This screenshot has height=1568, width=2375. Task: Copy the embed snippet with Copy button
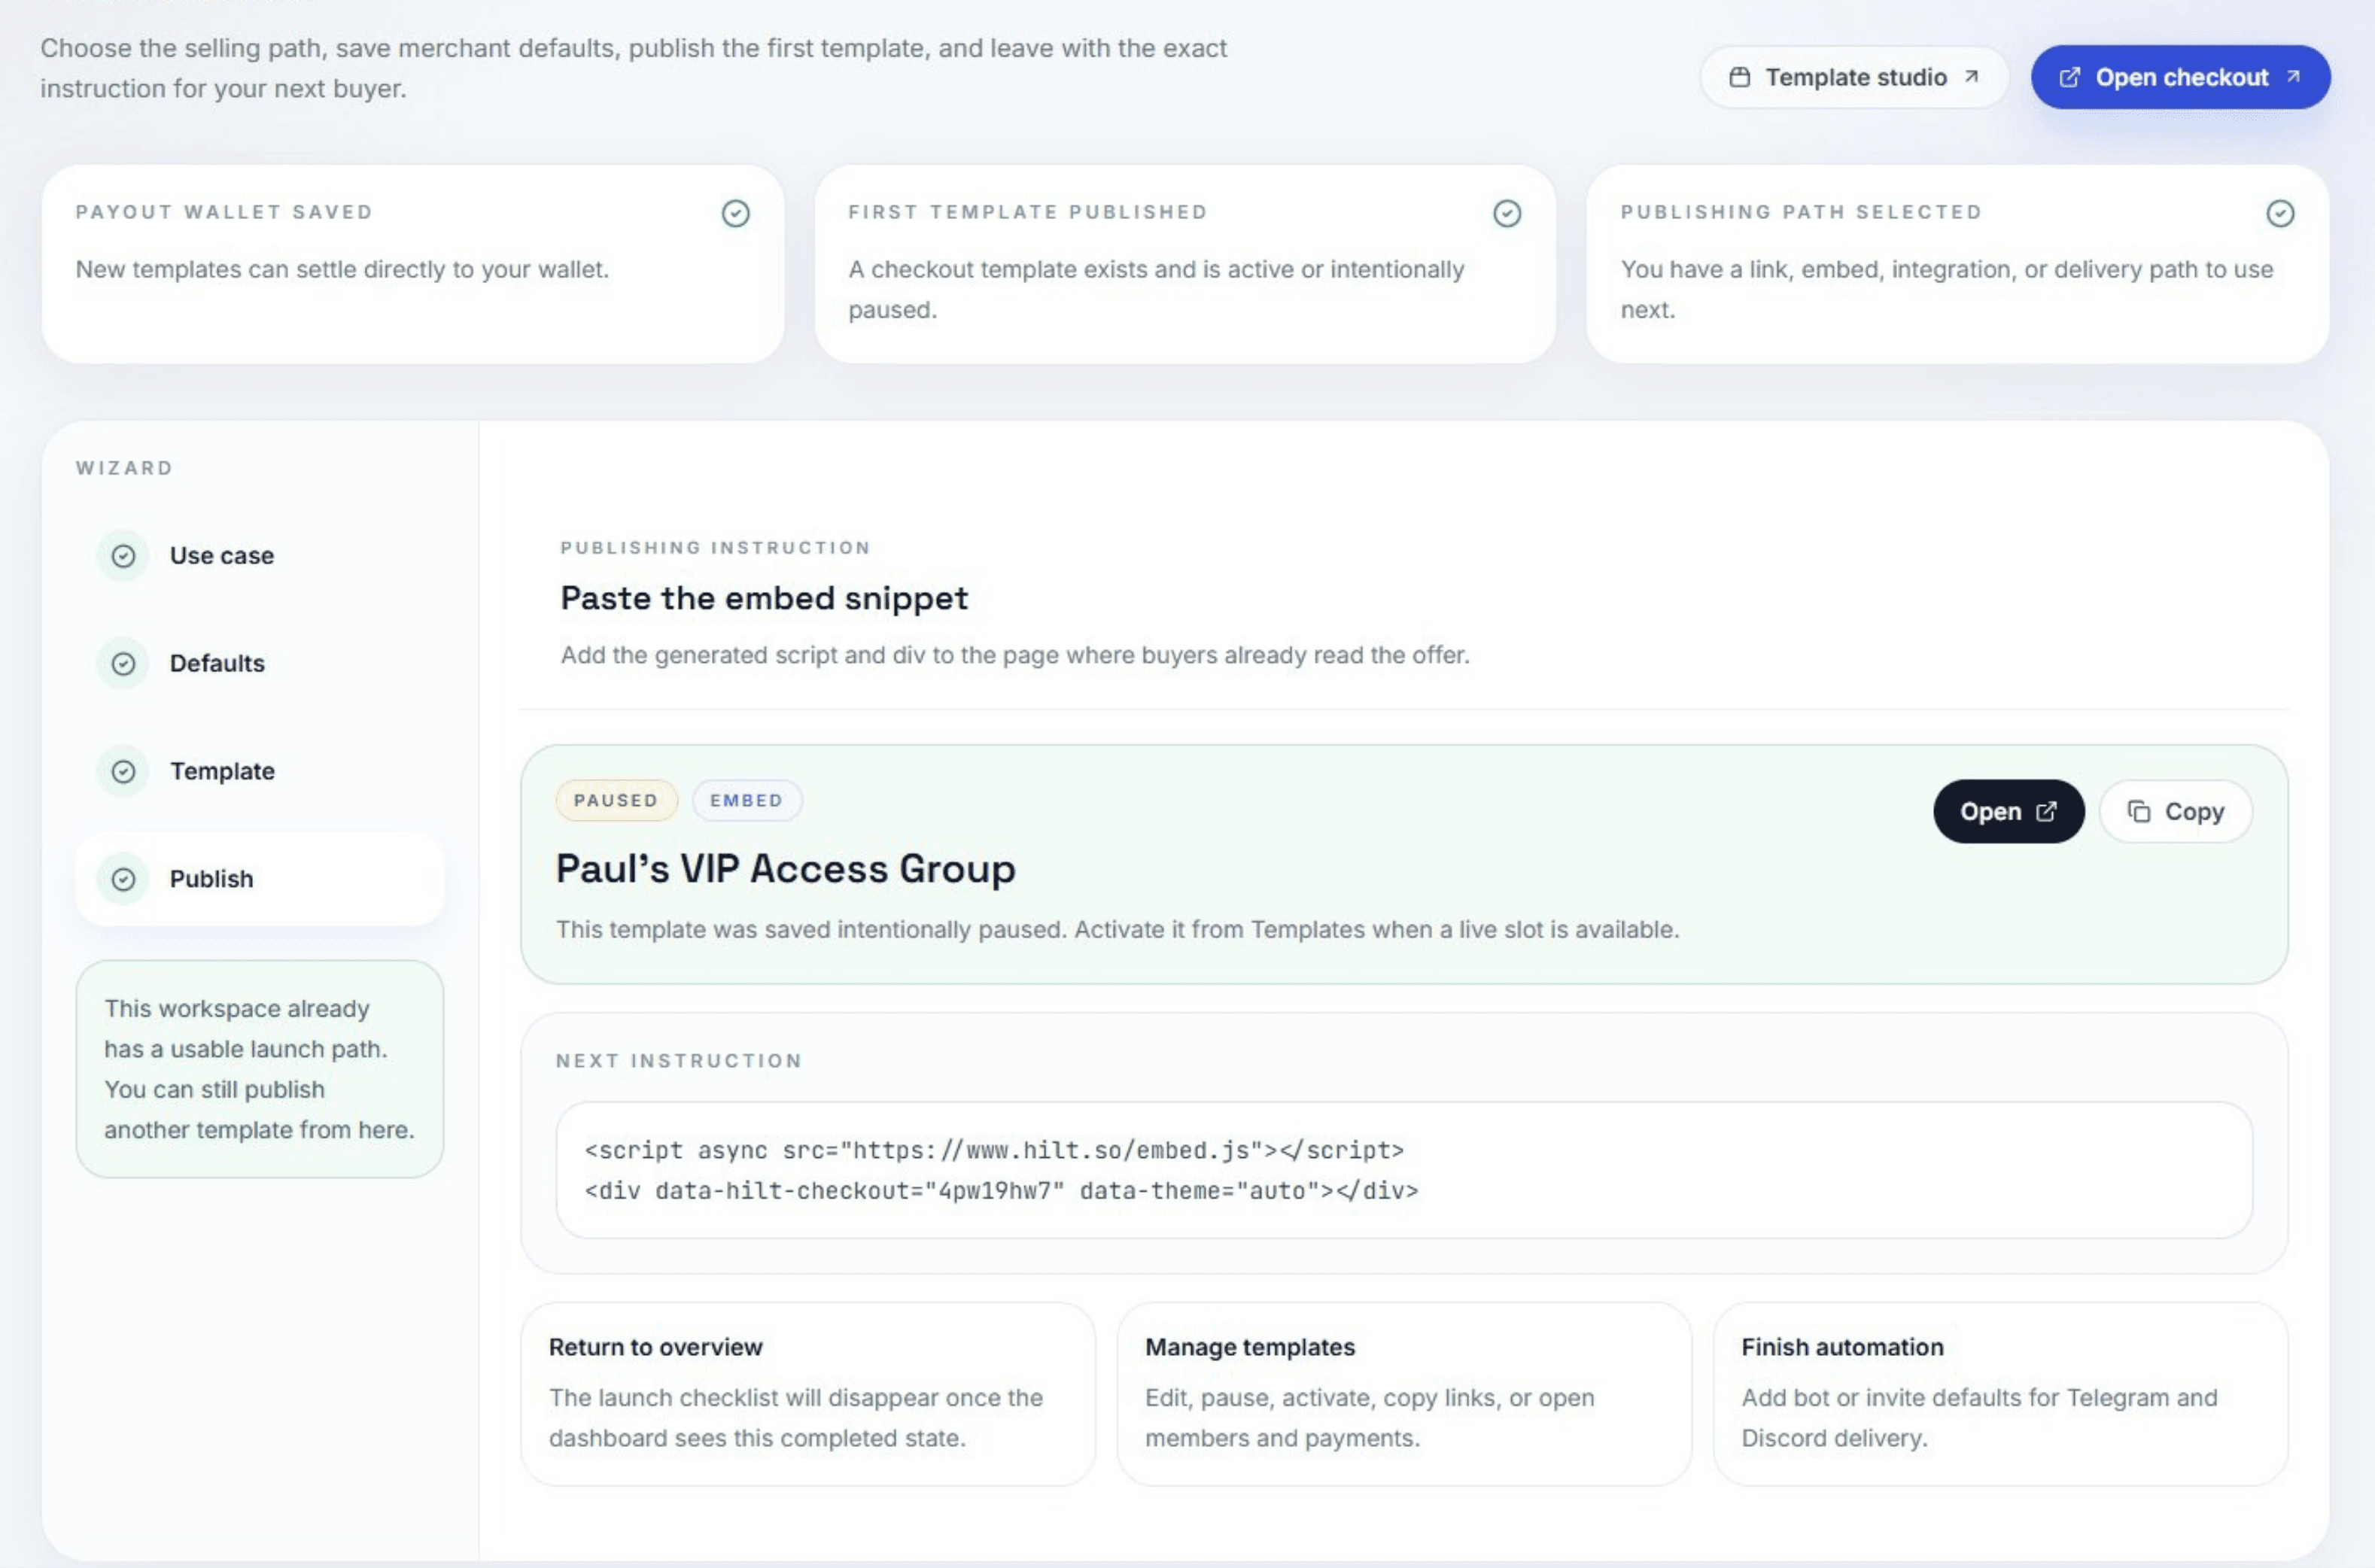coord(2176,811)
